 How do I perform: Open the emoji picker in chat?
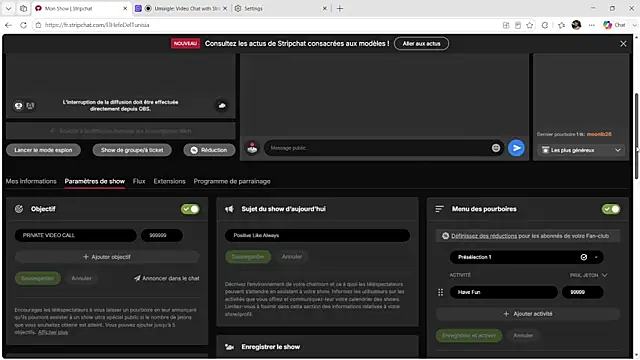point(496,148)
